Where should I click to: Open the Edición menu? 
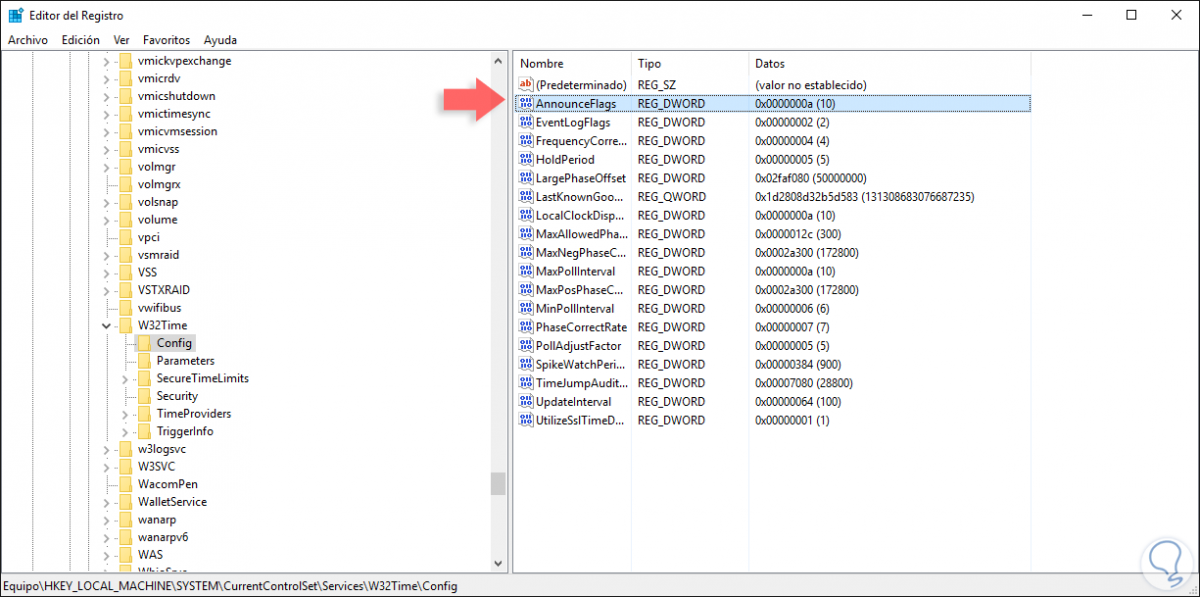pyautogui.click(x=80, y=40)
